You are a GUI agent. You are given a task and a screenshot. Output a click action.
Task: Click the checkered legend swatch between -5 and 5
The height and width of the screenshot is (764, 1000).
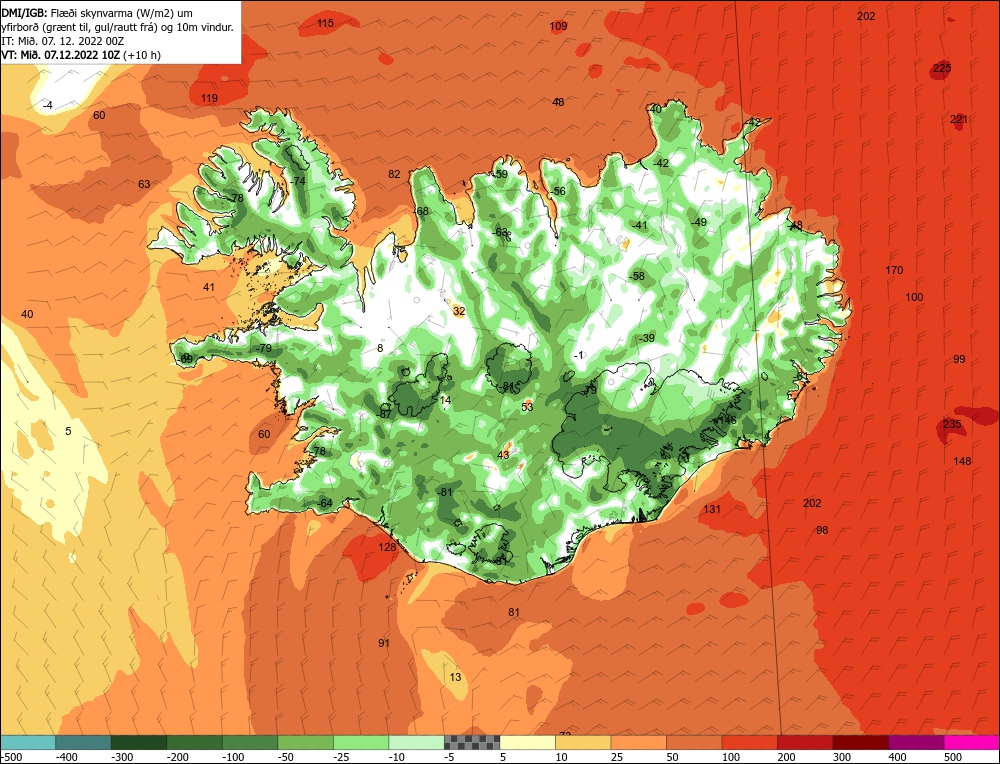[x=472, y=742]
